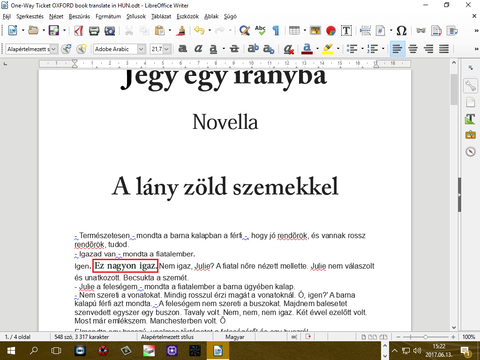Center align text
480x360 pixels.
[413, 49]
